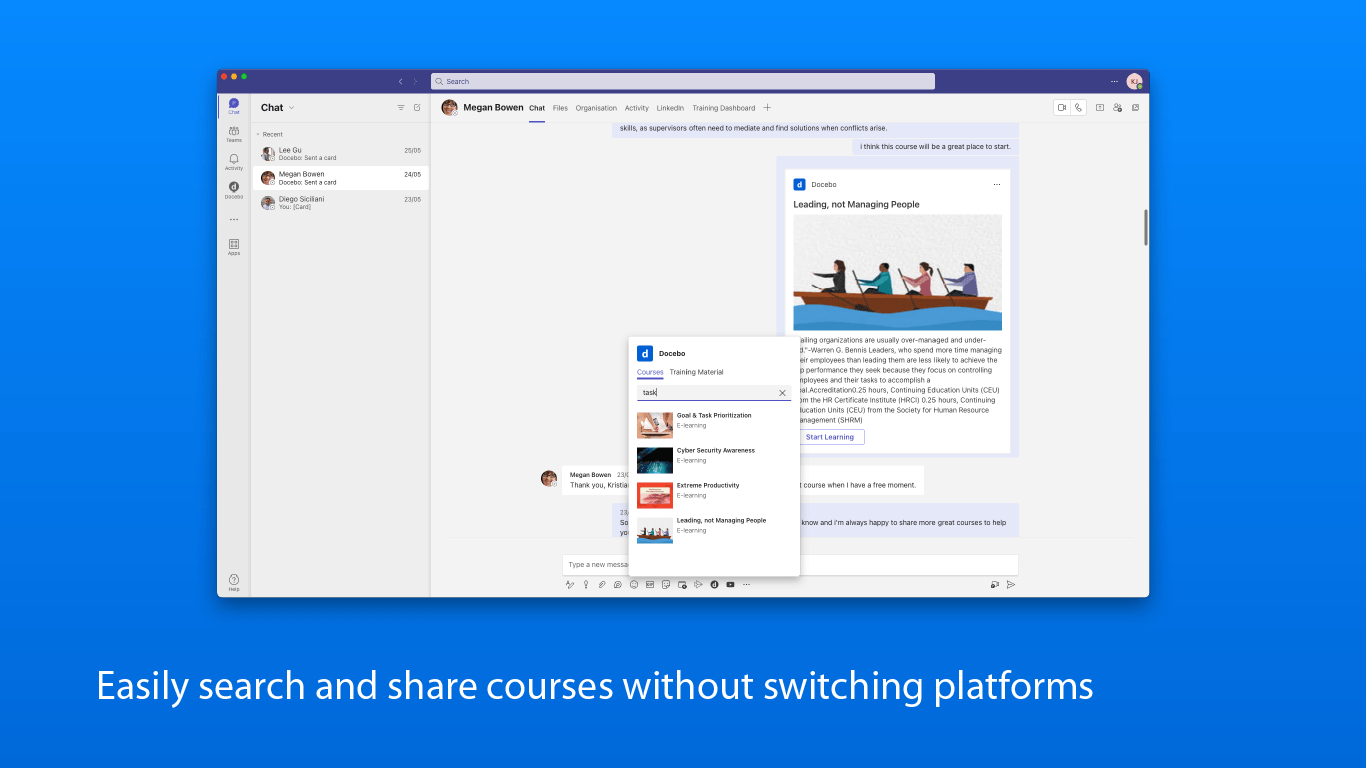1366x768 pixels.
Task: Select Extreme Productivity course
Action: click(x=714, y=495)
